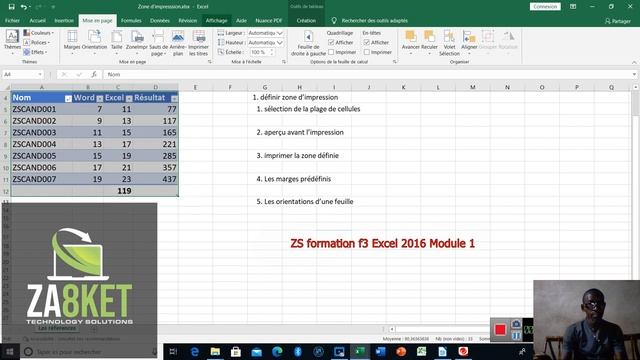This screenshot has width=640, height=360.
Task: Adjust the Échelle scale spinner
Action: click(272, 52)
